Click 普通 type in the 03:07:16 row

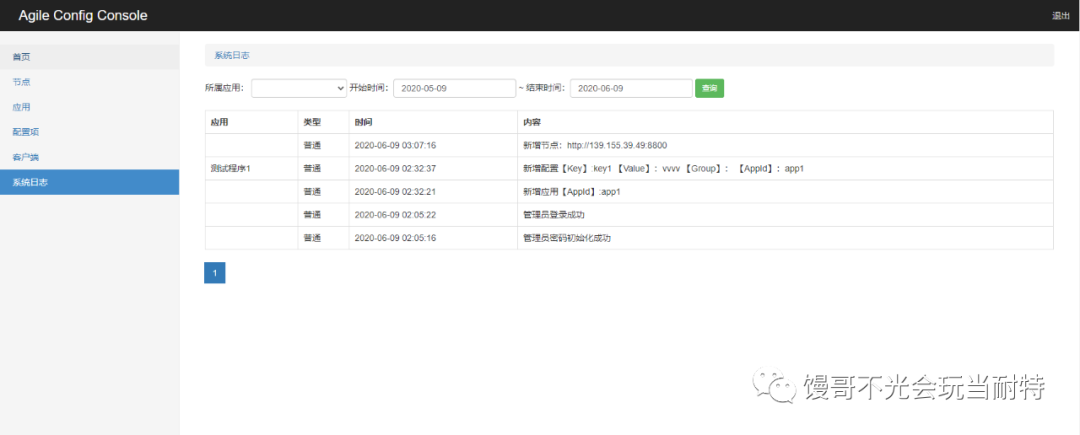(312, 145)
